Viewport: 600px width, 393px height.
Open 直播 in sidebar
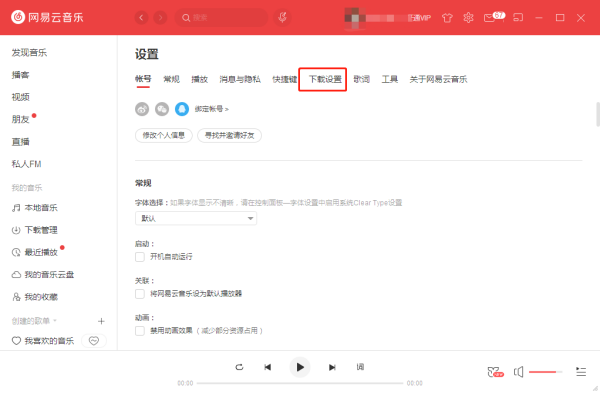tap(20, 142)
